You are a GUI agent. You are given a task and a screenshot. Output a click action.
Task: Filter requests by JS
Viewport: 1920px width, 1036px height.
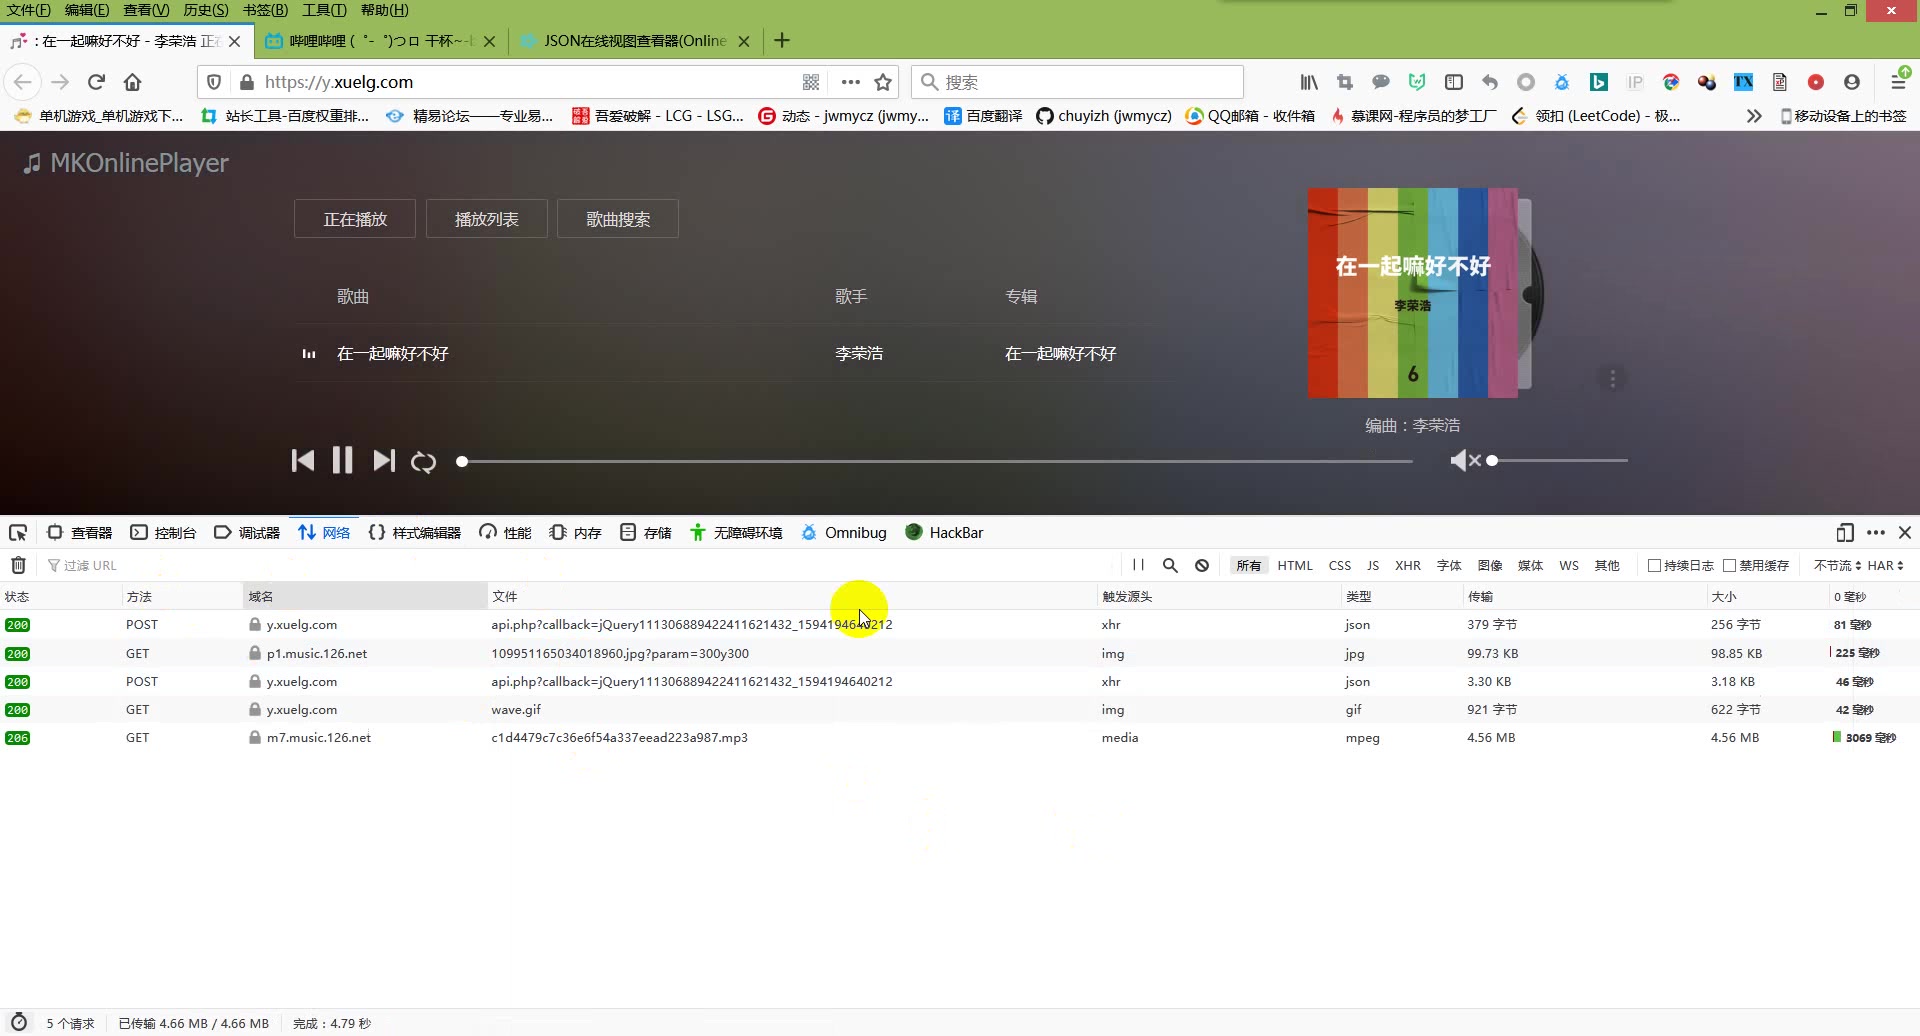tap(1373, 565)
